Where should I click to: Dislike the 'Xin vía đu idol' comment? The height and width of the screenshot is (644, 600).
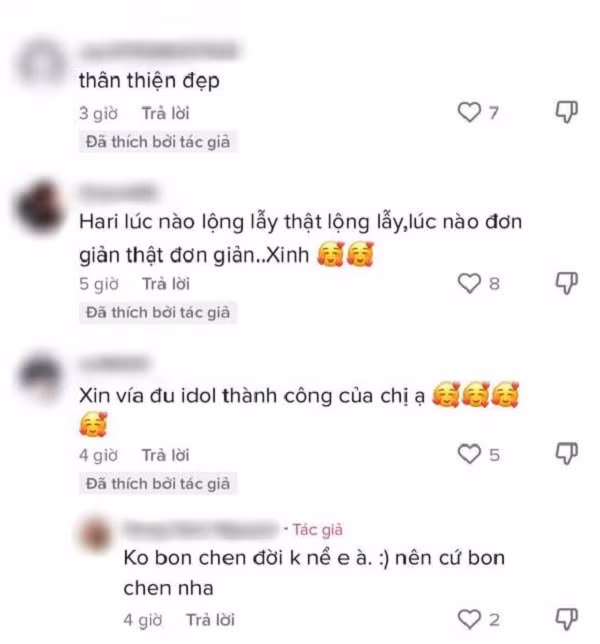pyautogui.click(x=567, y=454)
